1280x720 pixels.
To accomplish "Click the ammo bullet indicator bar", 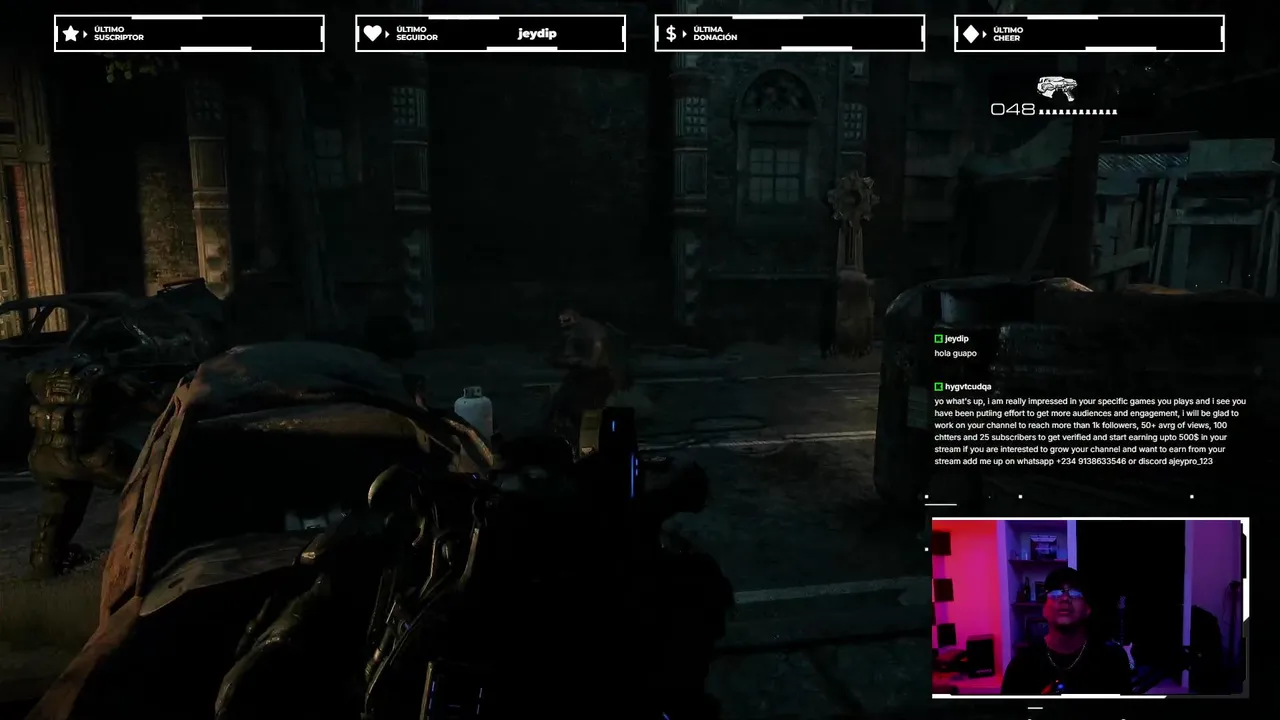I will coord(1078,110).
